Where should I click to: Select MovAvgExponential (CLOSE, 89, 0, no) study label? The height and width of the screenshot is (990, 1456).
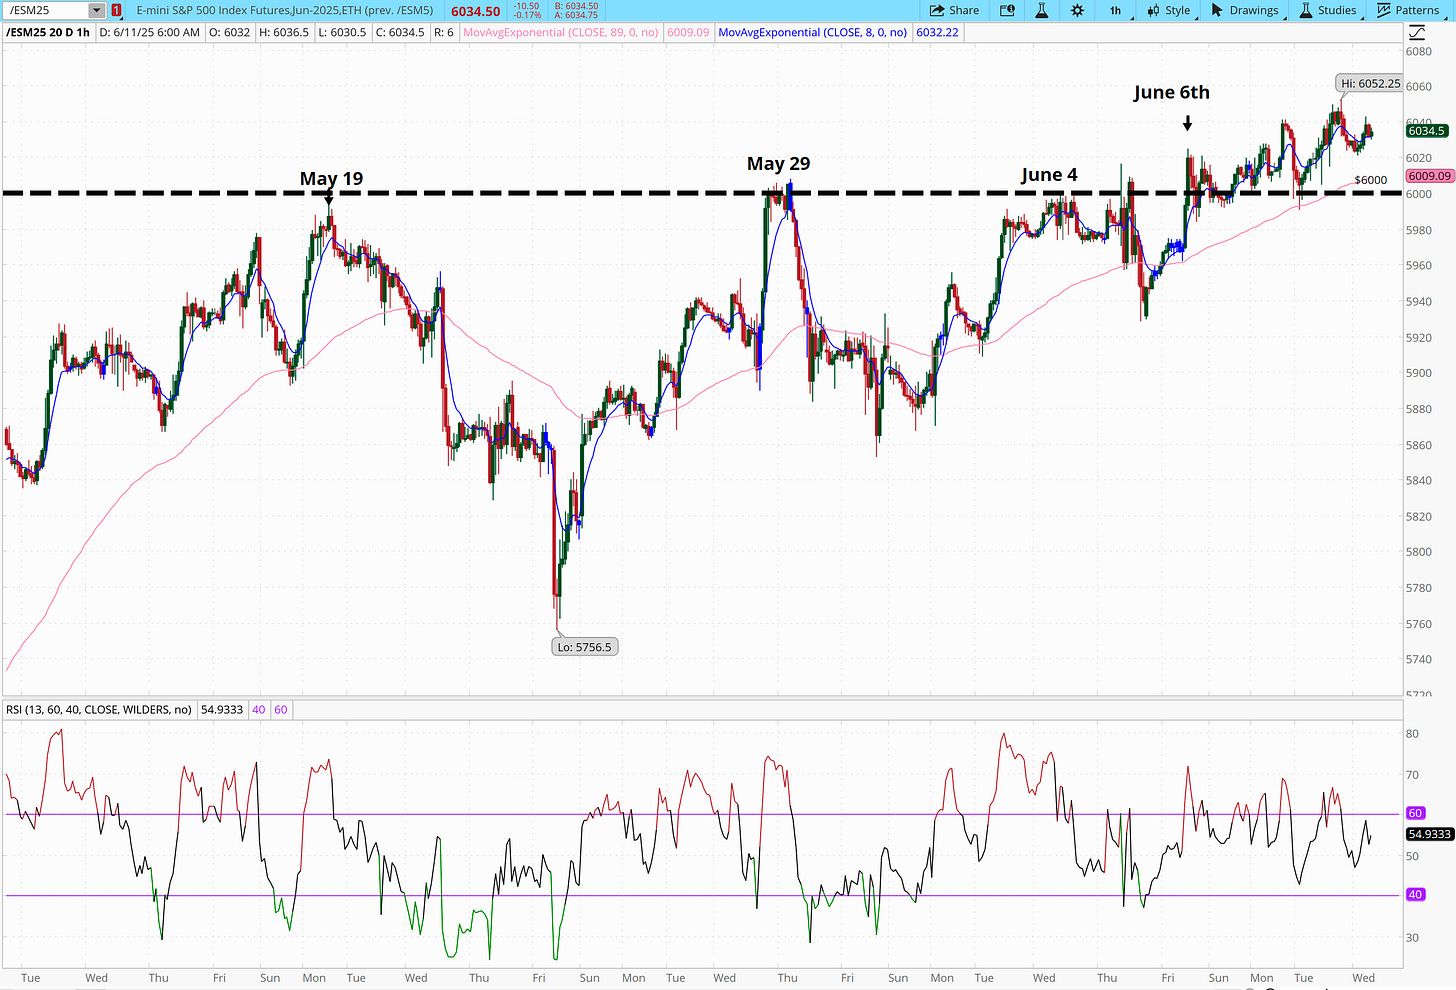561,32
